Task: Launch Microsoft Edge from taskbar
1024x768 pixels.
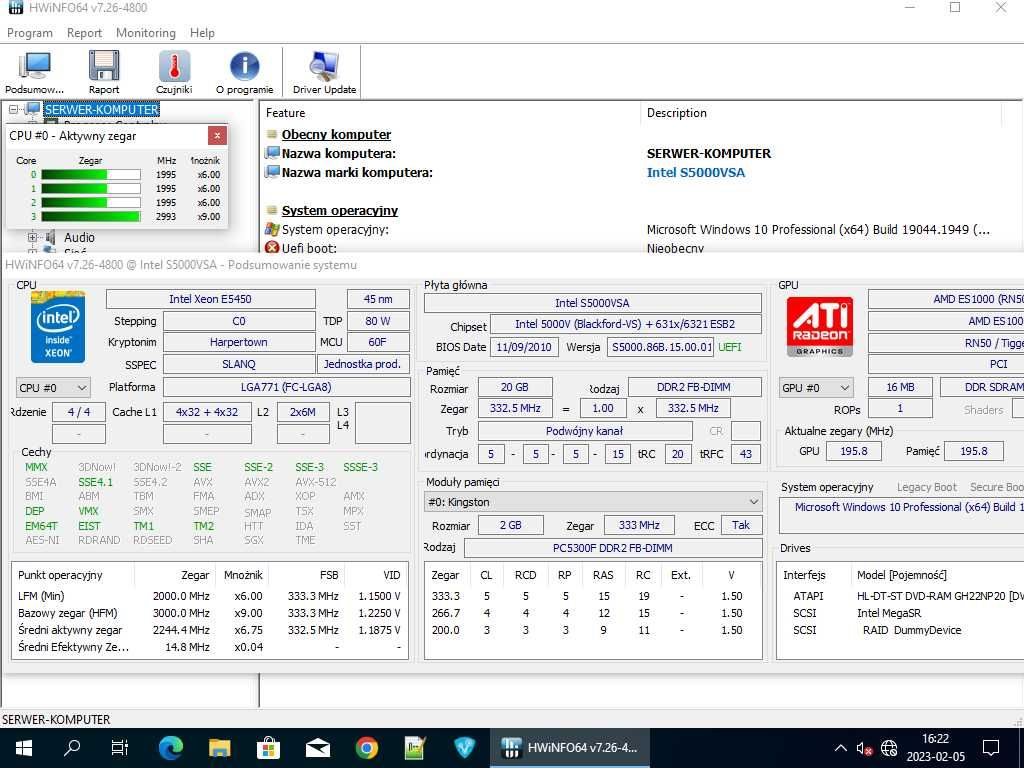Action: pyautogui.click(x=170, y=748)
